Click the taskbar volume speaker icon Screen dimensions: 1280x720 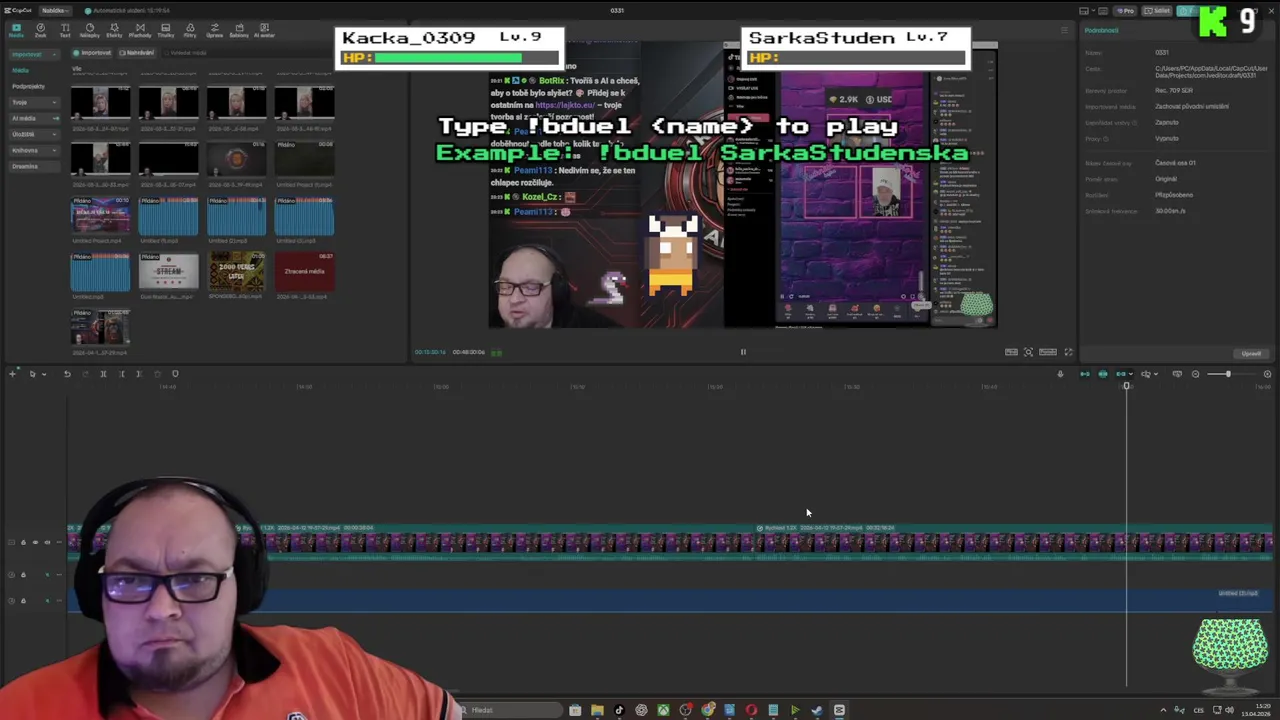[1230, 710]
